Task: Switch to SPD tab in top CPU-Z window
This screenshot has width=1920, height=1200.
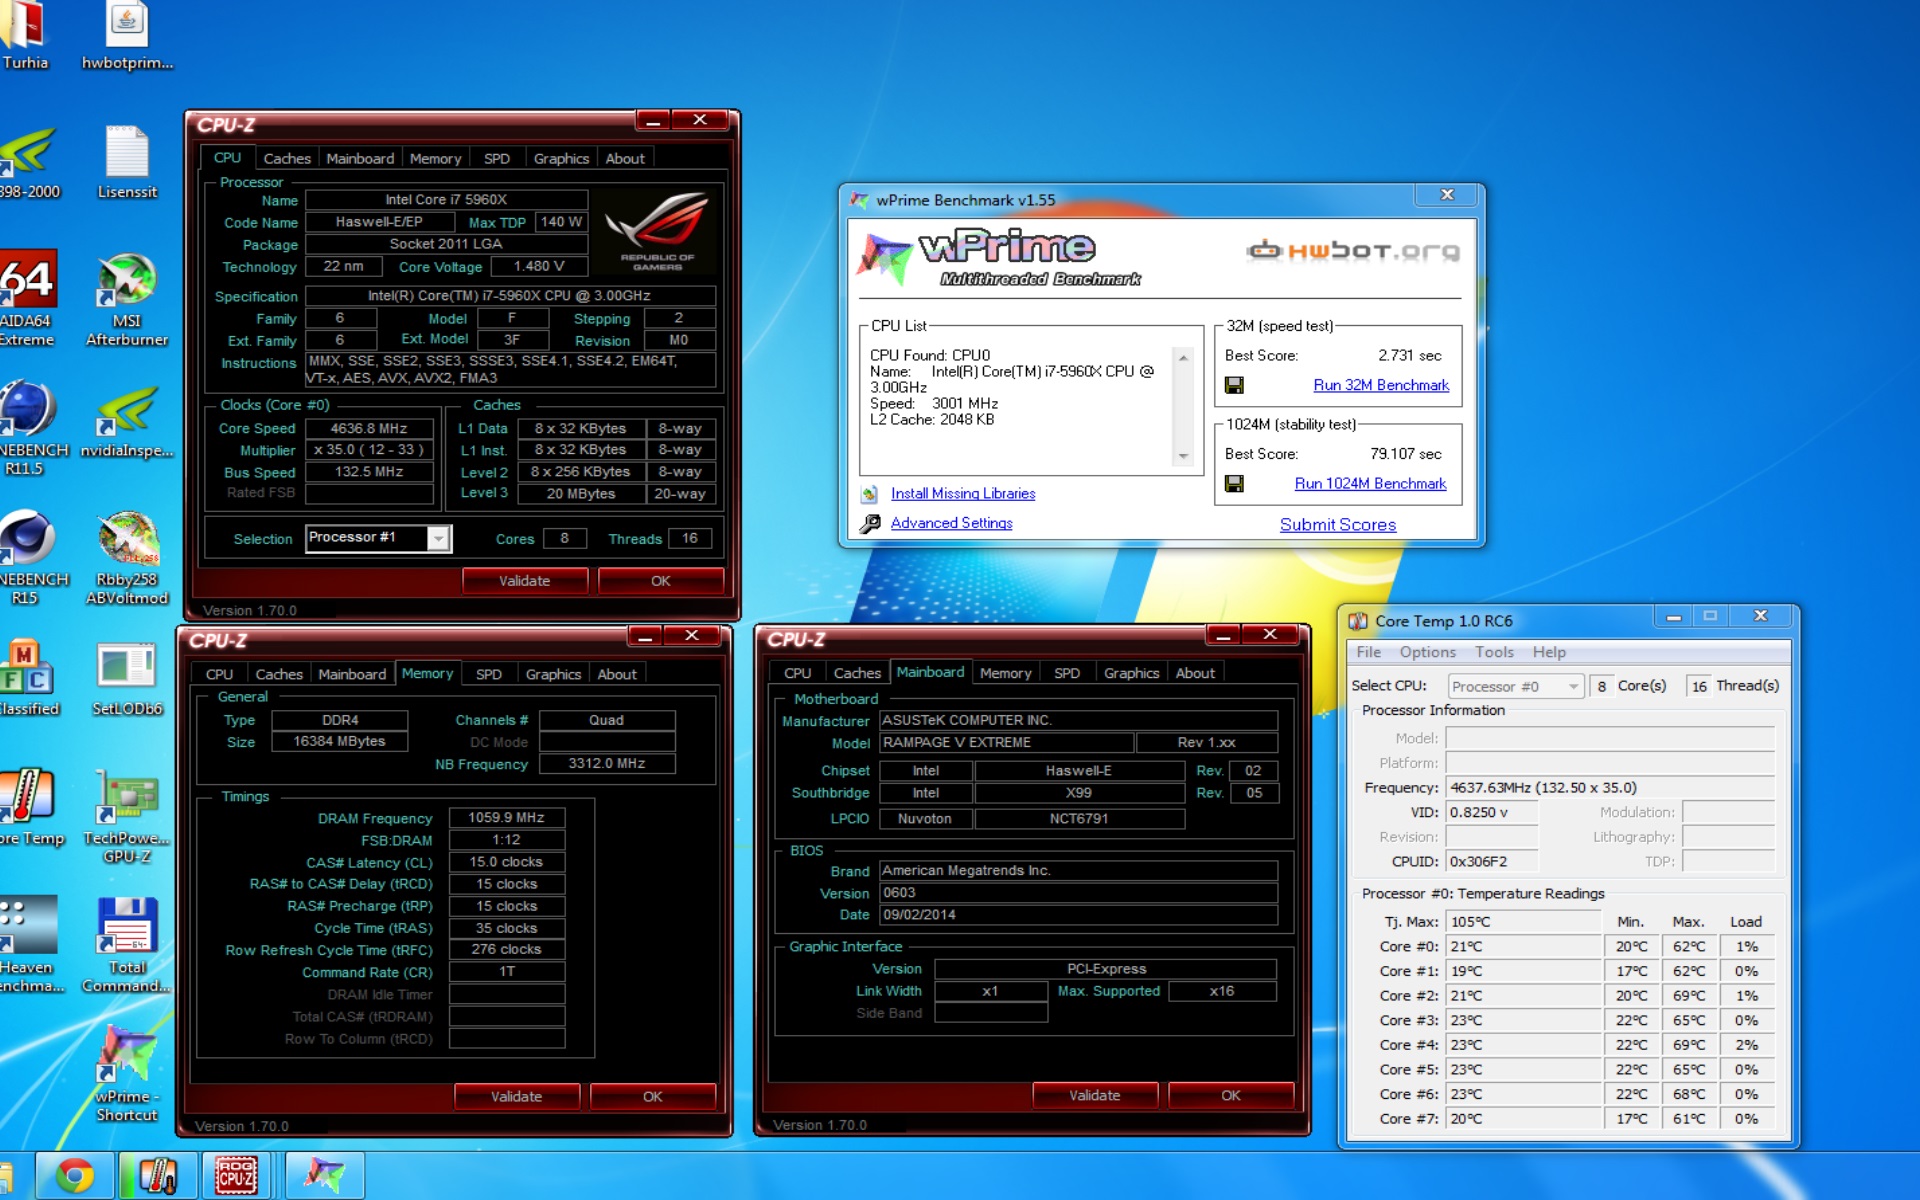Action: coord(497,158)
